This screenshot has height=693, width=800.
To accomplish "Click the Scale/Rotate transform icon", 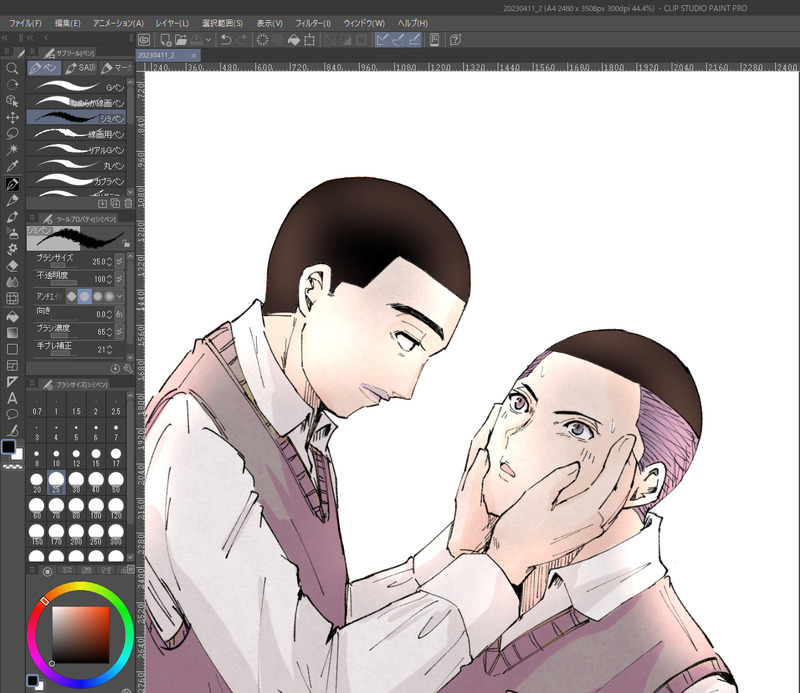I will point(309,40).
